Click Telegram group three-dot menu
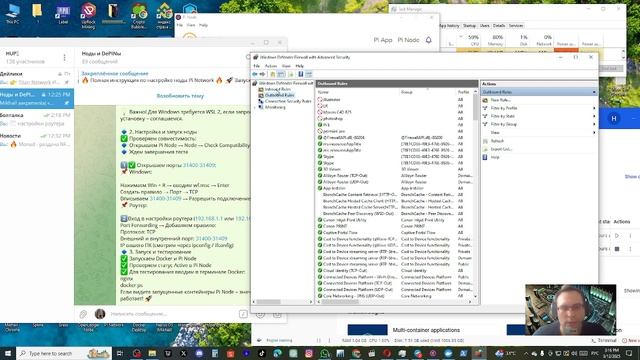Screen dimensions: 640x360 tap(64, 58)
